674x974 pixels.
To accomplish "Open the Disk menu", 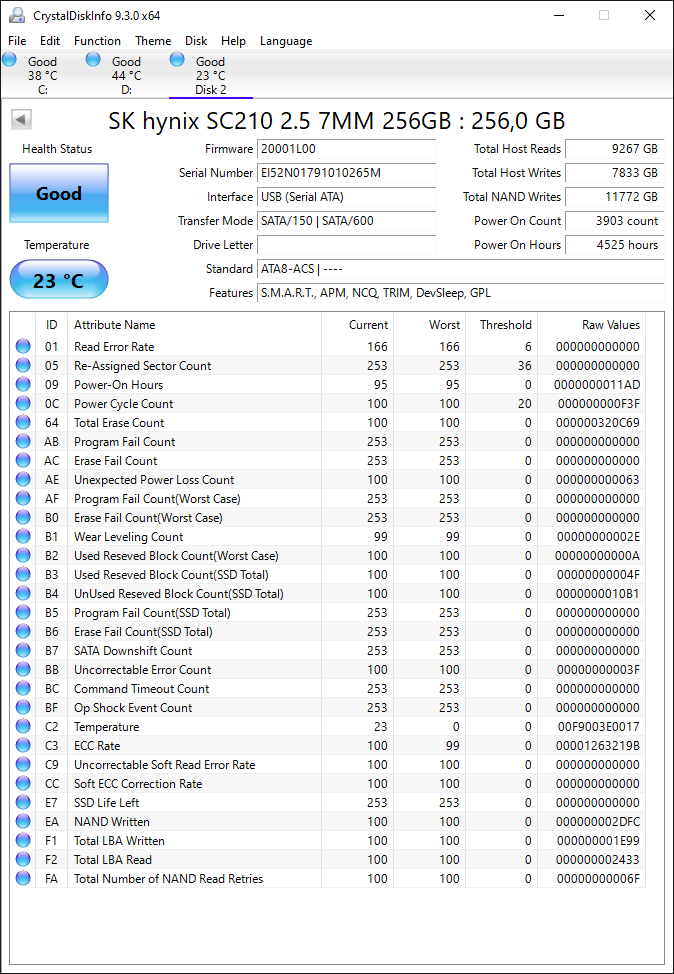I will click(x=196, y=41).
